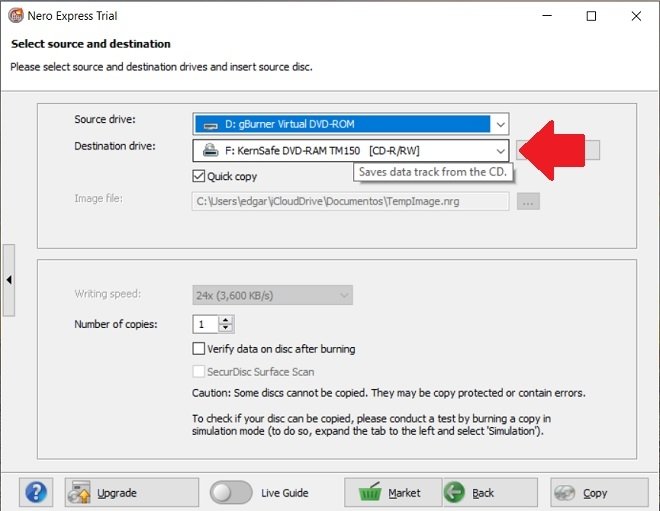The width and height of the screenshot is (660, 511).
Task: Click the recorder icon of the F: KernSafe entry
Action: click(x=210, y=150)
